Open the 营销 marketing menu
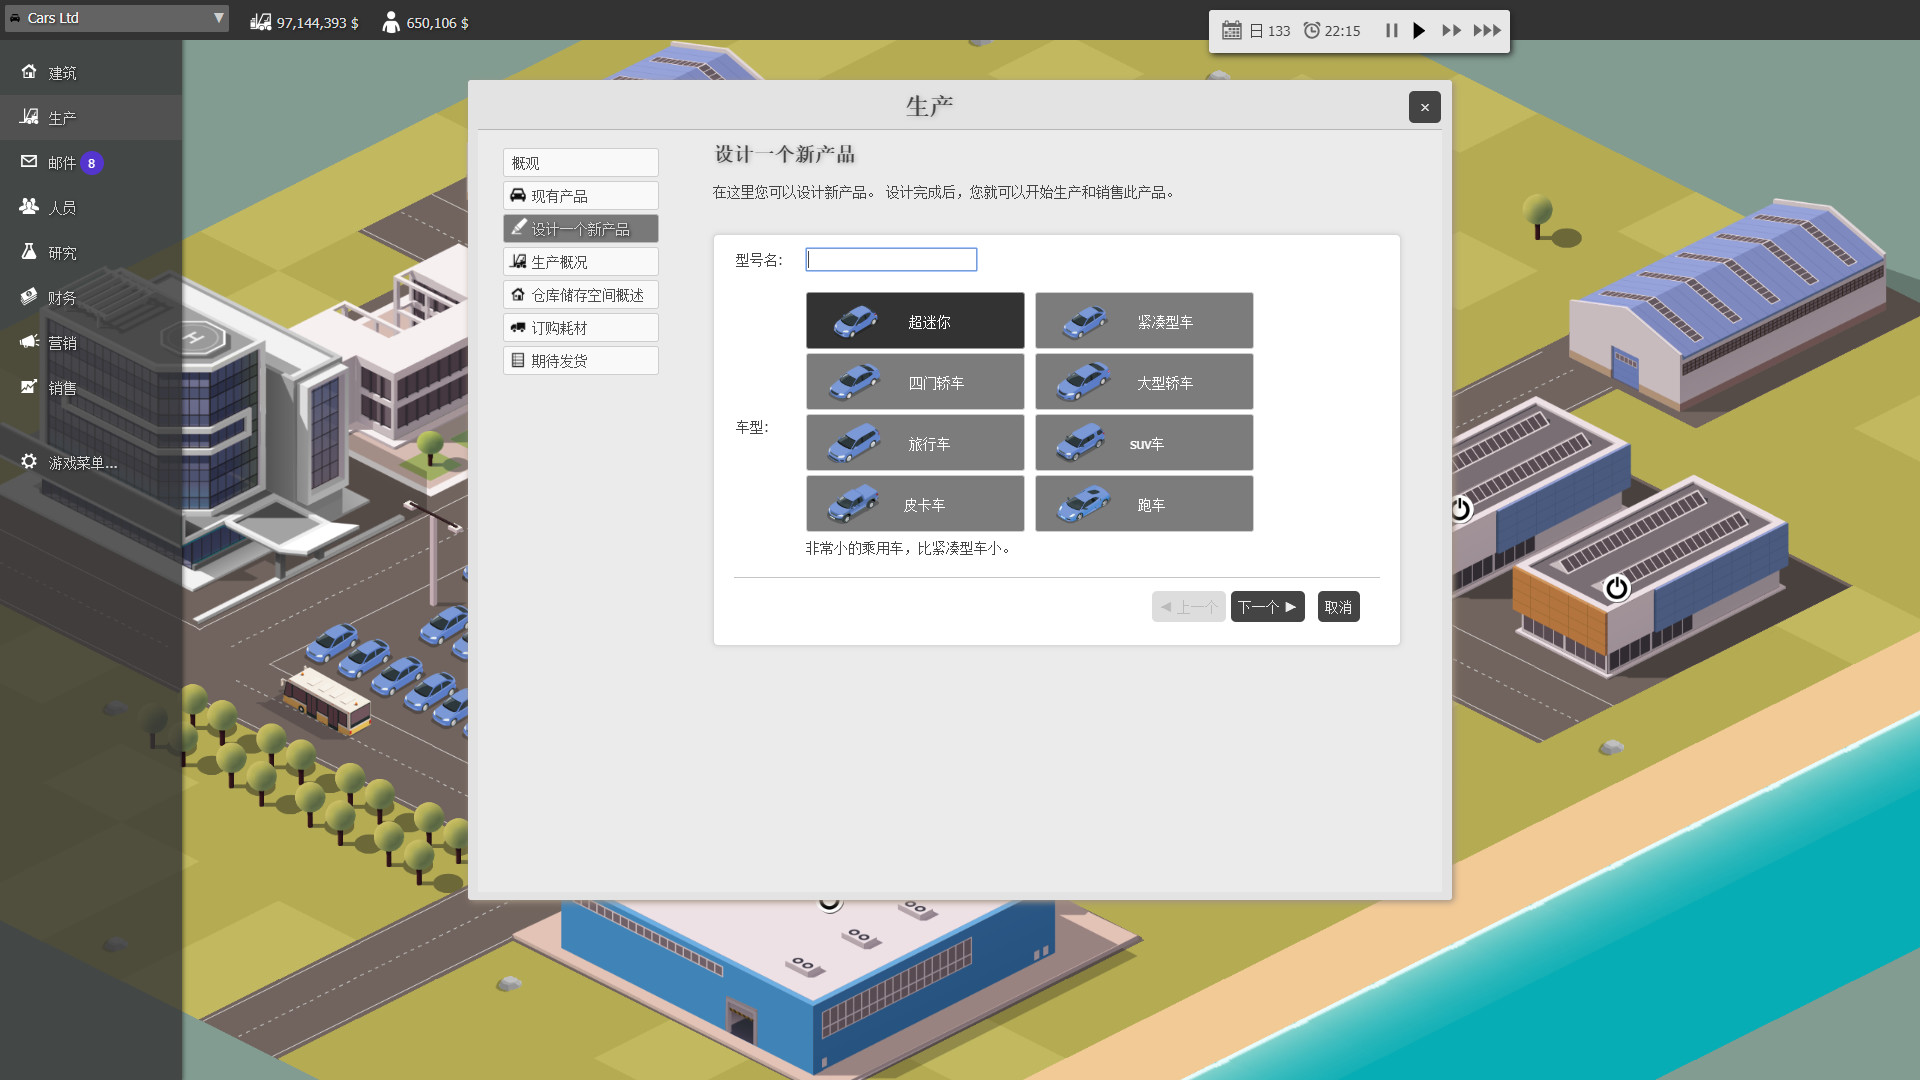Screen dimensions: 1920x1080 click(91, 342)
